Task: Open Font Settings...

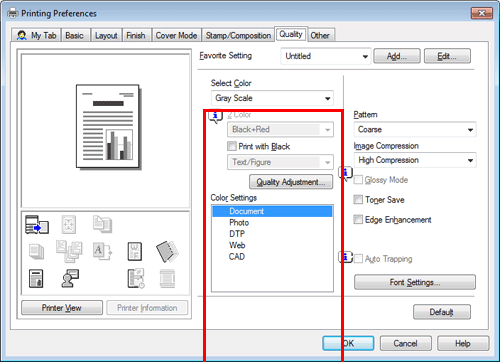Action: coord(415,282)
